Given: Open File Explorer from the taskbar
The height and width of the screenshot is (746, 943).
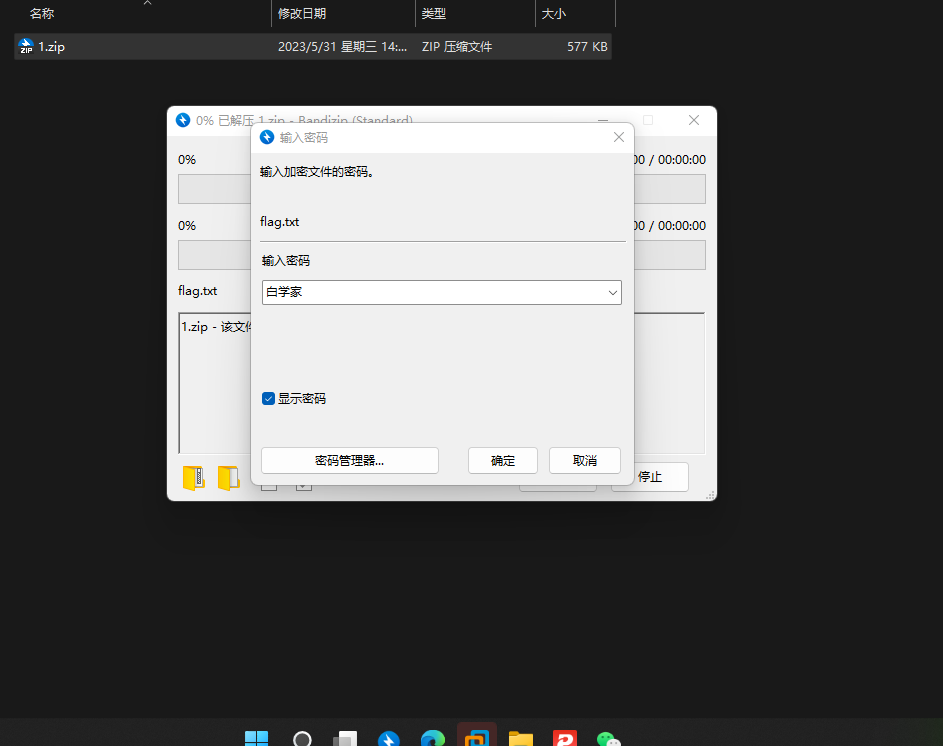Looking at the screenshot, I should (x=521, y=738).
